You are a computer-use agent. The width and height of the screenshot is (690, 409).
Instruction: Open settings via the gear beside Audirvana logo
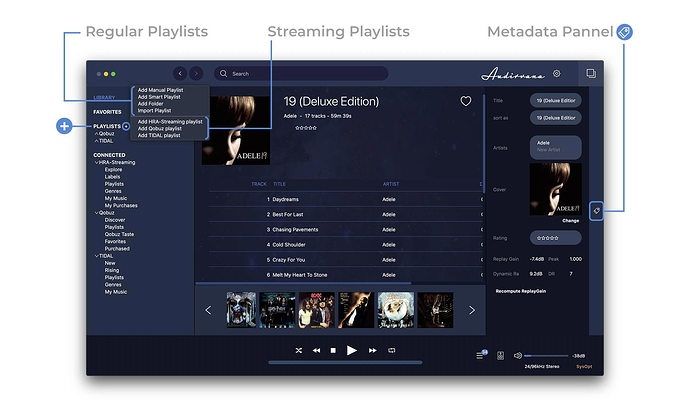(x=557, y=74)
